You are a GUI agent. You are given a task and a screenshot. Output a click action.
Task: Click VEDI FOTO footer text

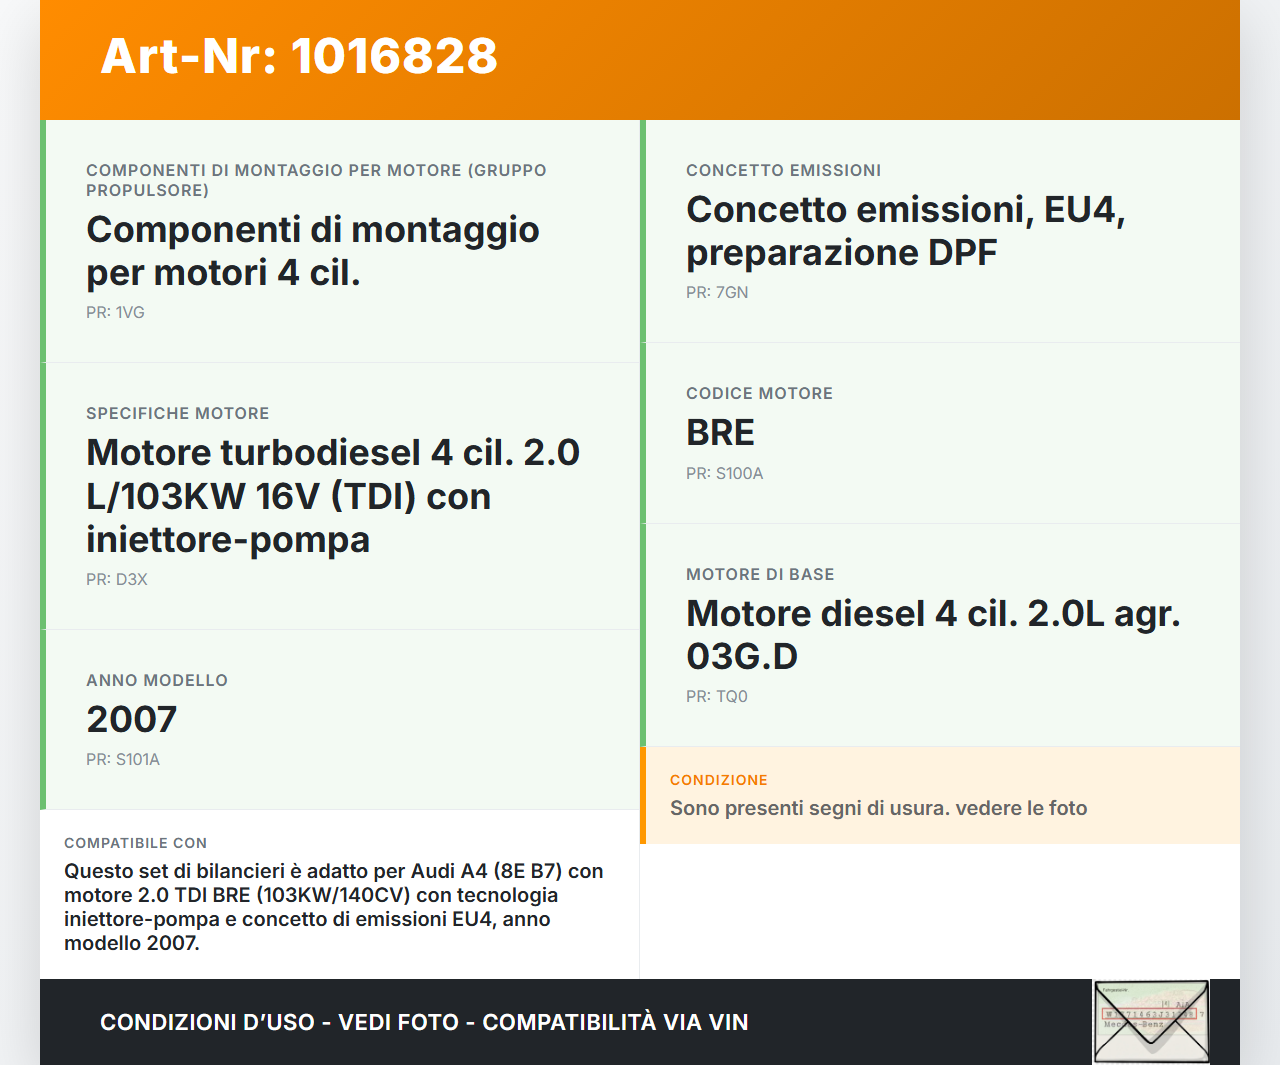coord(395,1022)
